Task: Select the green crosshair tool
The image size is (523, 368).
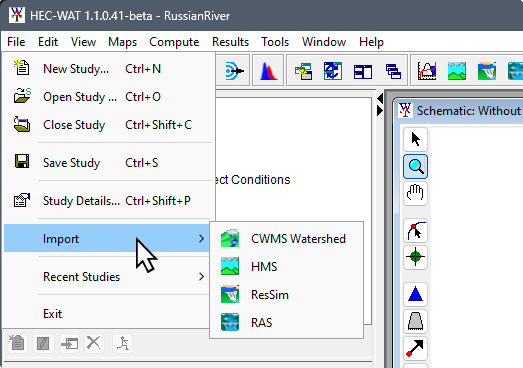Action: pos(415,257)
